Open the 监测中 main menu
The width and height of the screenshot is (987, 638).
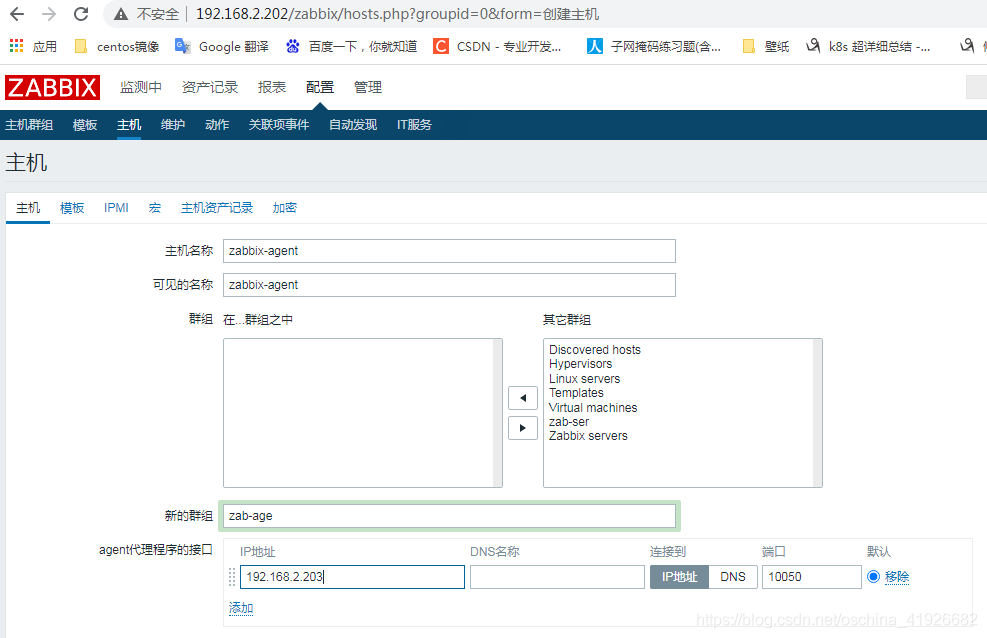click(141, 87)
